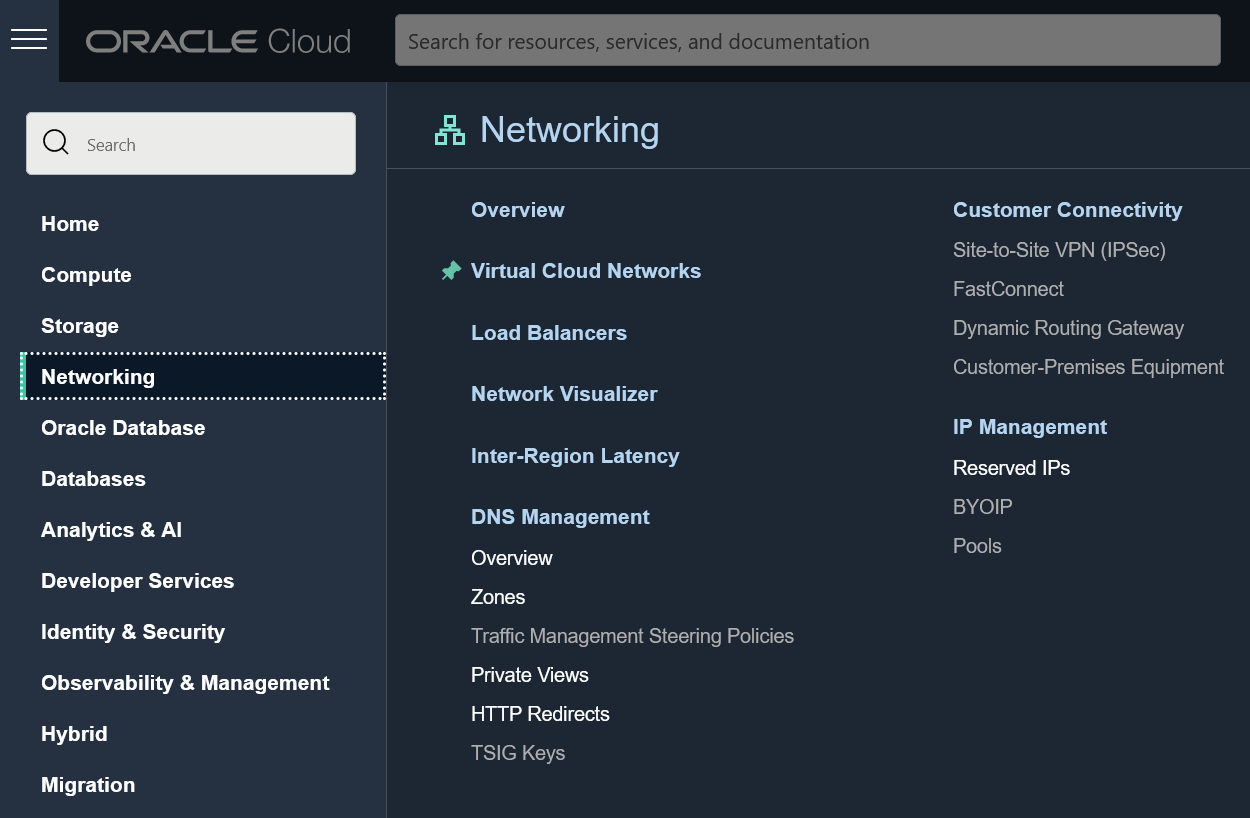Select Observability & Management menu item
Image resolution: width=1250 pixels, height=818 pixels.
point(185,683)
